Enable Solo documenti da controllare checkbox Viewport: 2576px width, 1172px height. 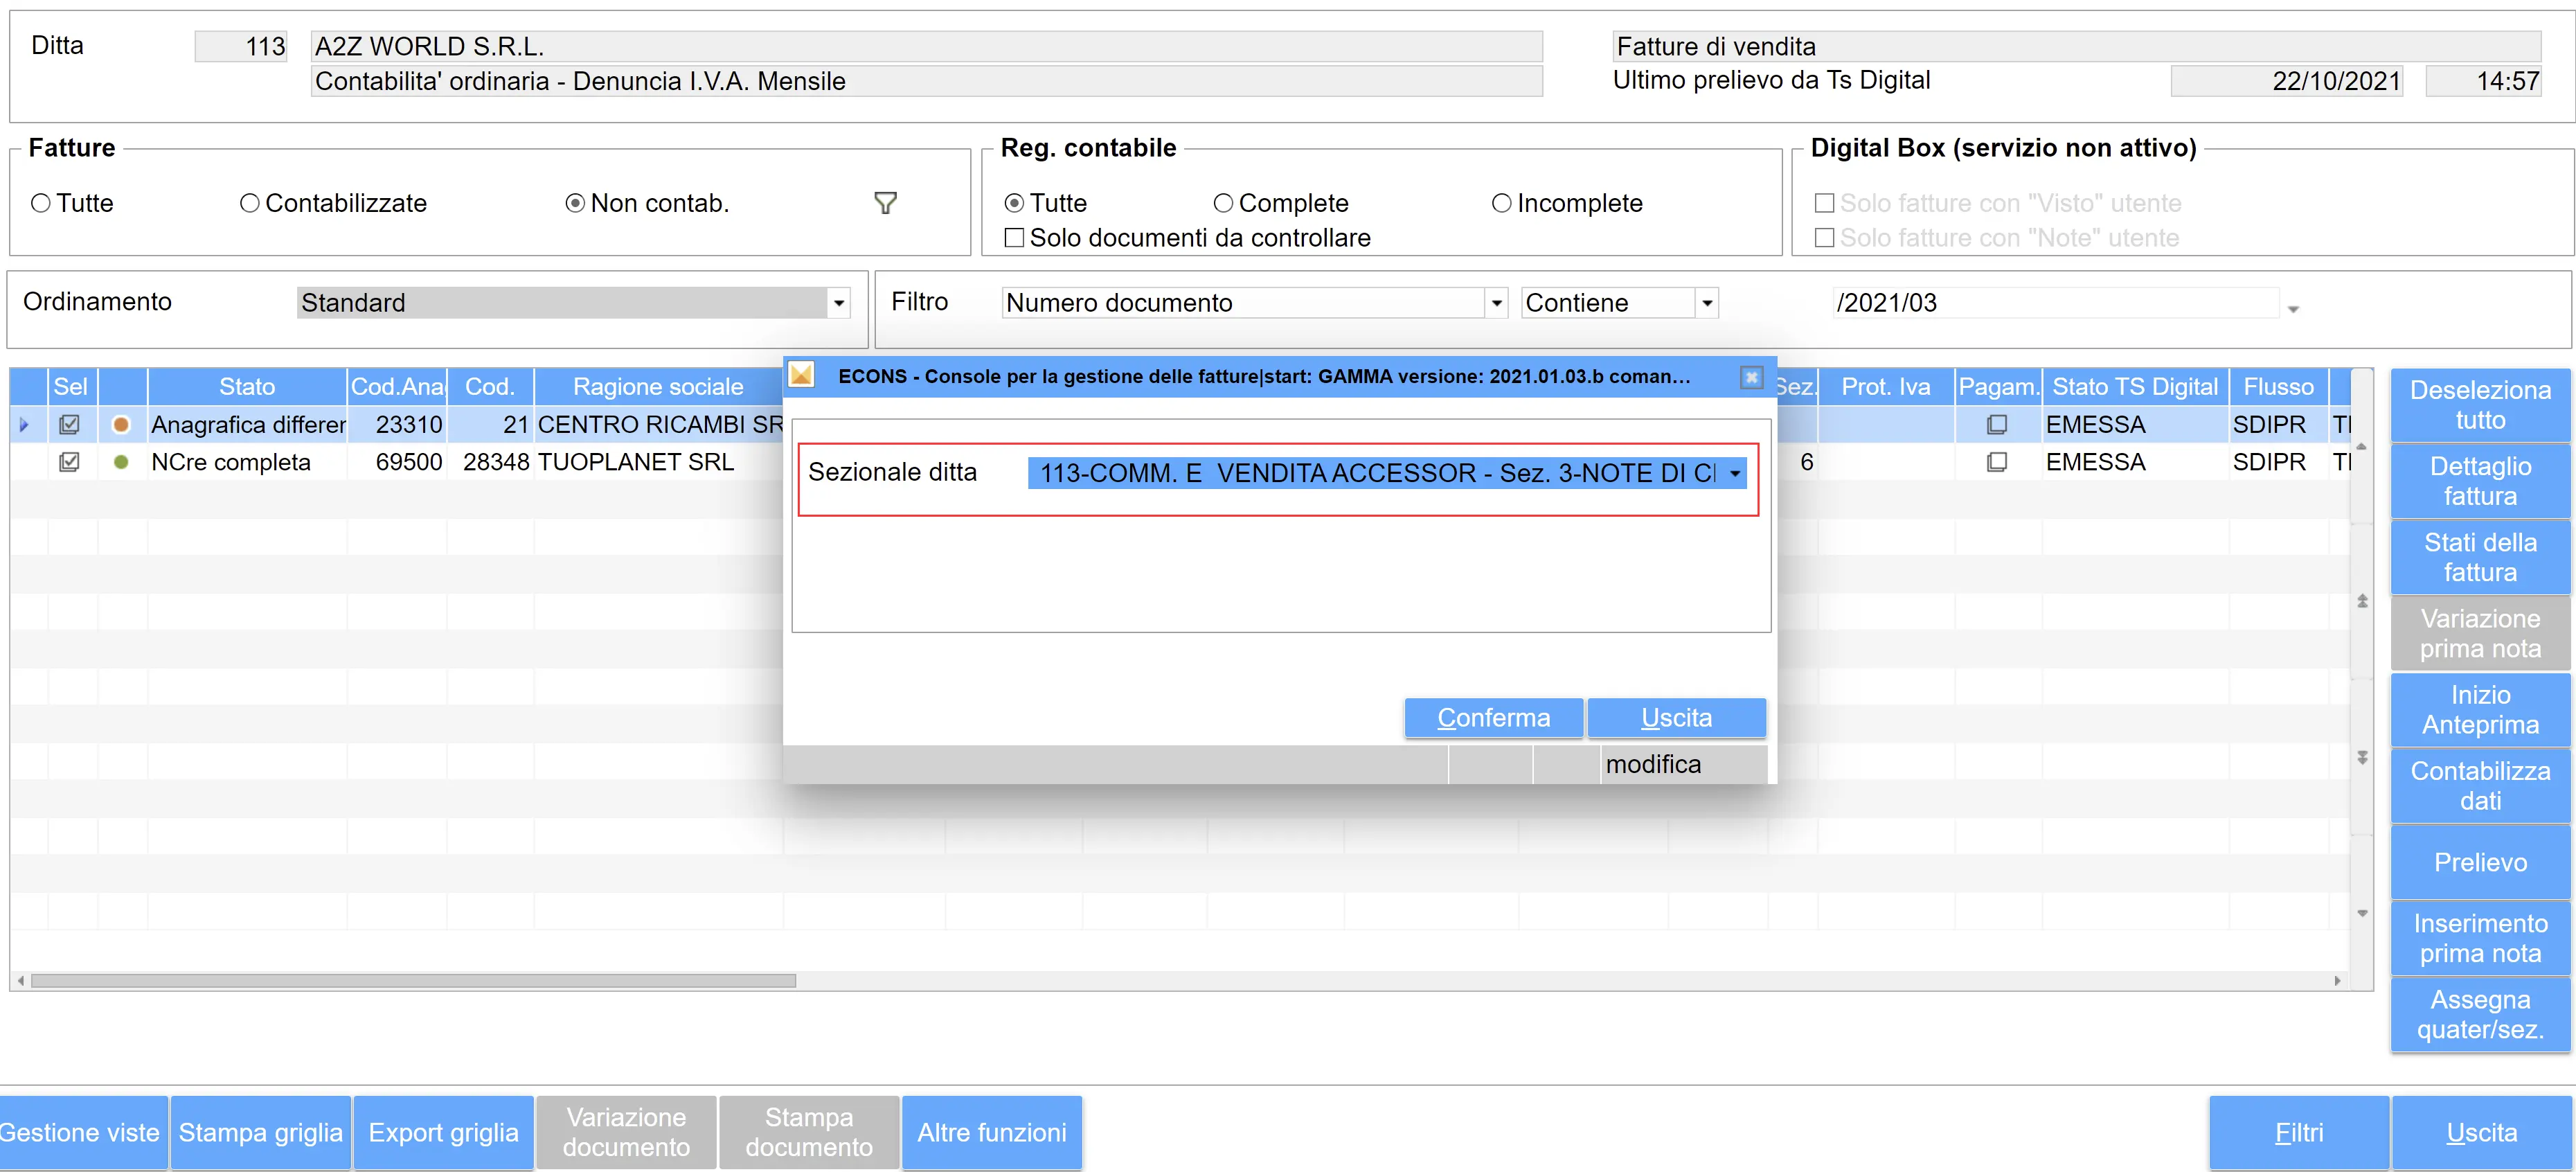1014,238
